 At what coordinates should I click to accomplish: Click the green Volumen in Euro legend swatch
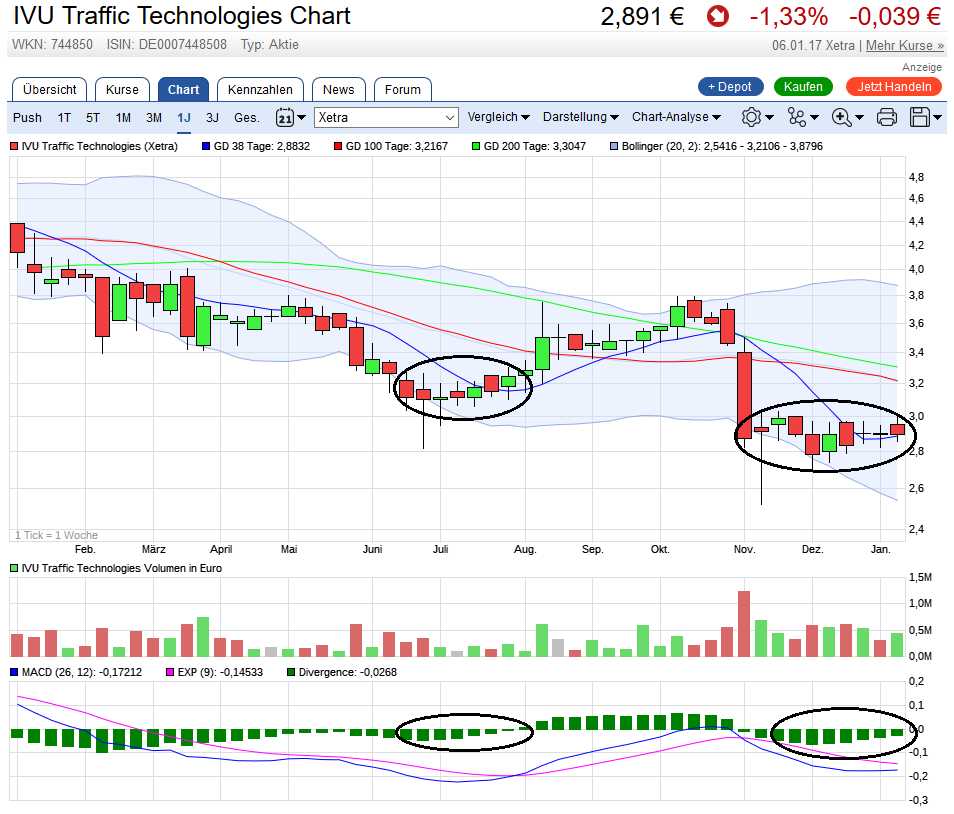(14, 568)
